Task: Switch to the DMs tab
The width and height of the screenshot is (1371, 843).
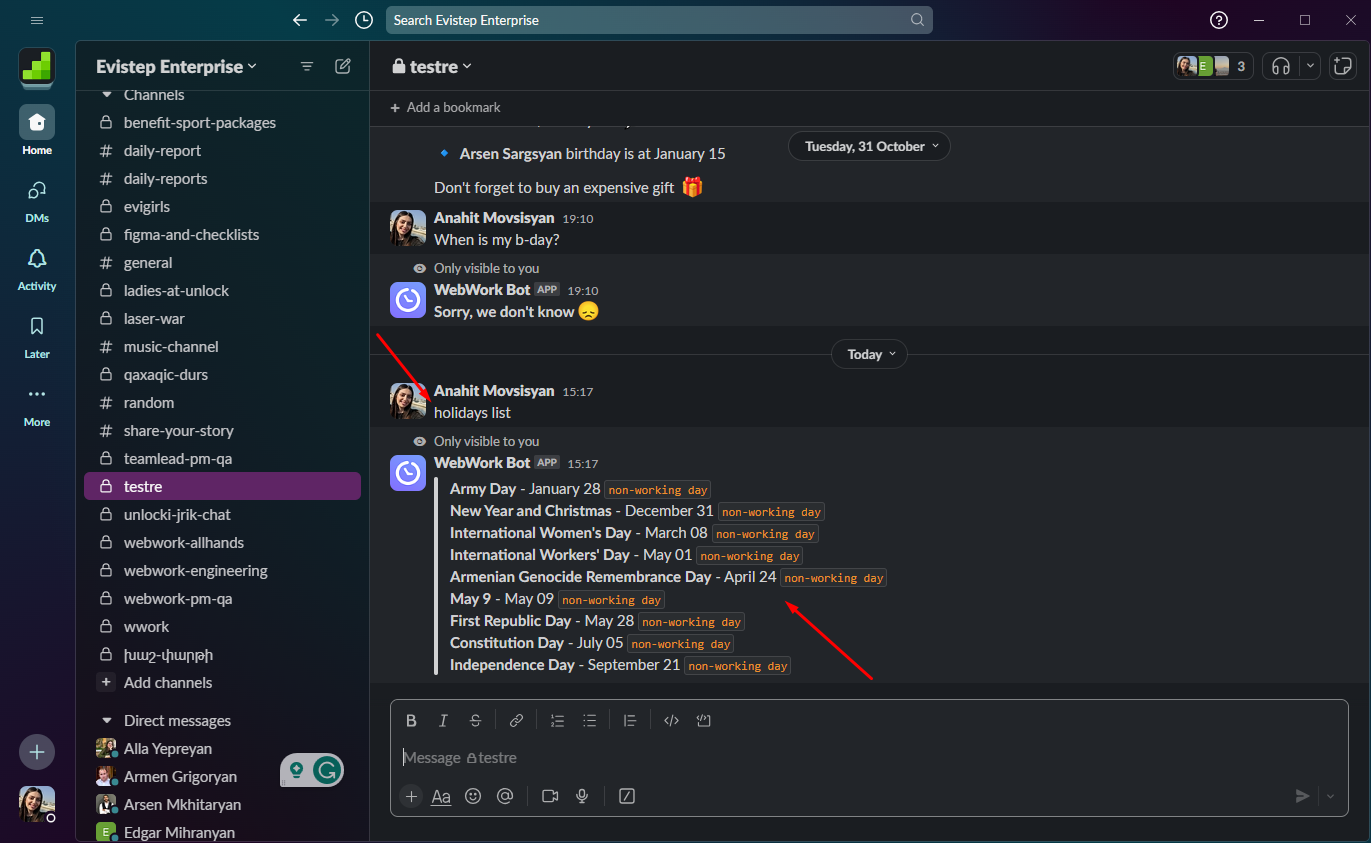Action: 37,200
